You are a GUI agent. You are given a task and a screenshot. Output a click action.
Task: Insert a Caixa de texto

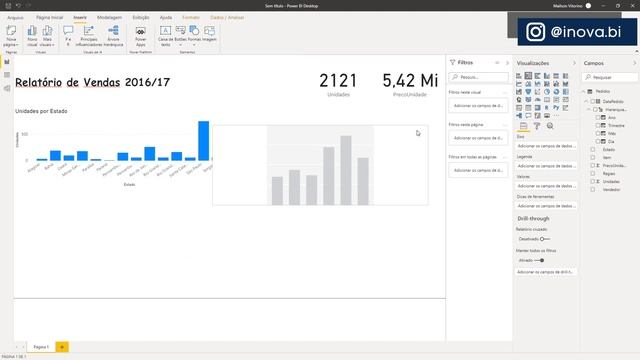pyautogui.click(x=165, y=36)
